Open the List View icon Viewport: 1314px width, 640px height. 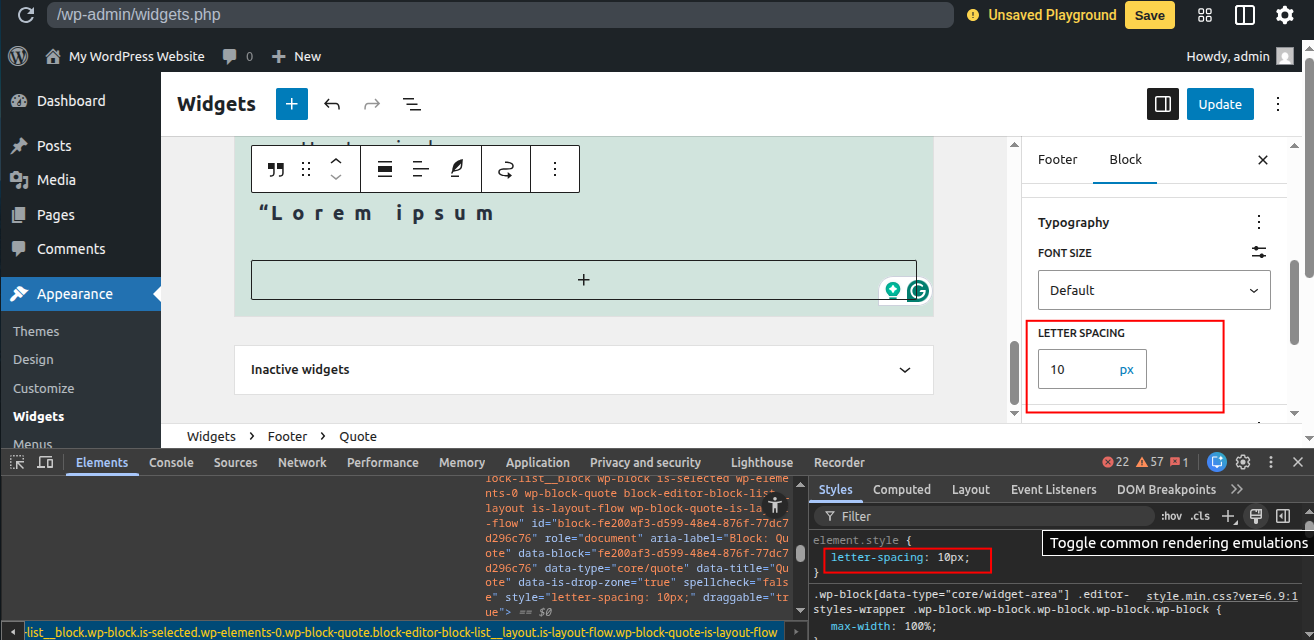pyautogui.click(x=411, y=104)
